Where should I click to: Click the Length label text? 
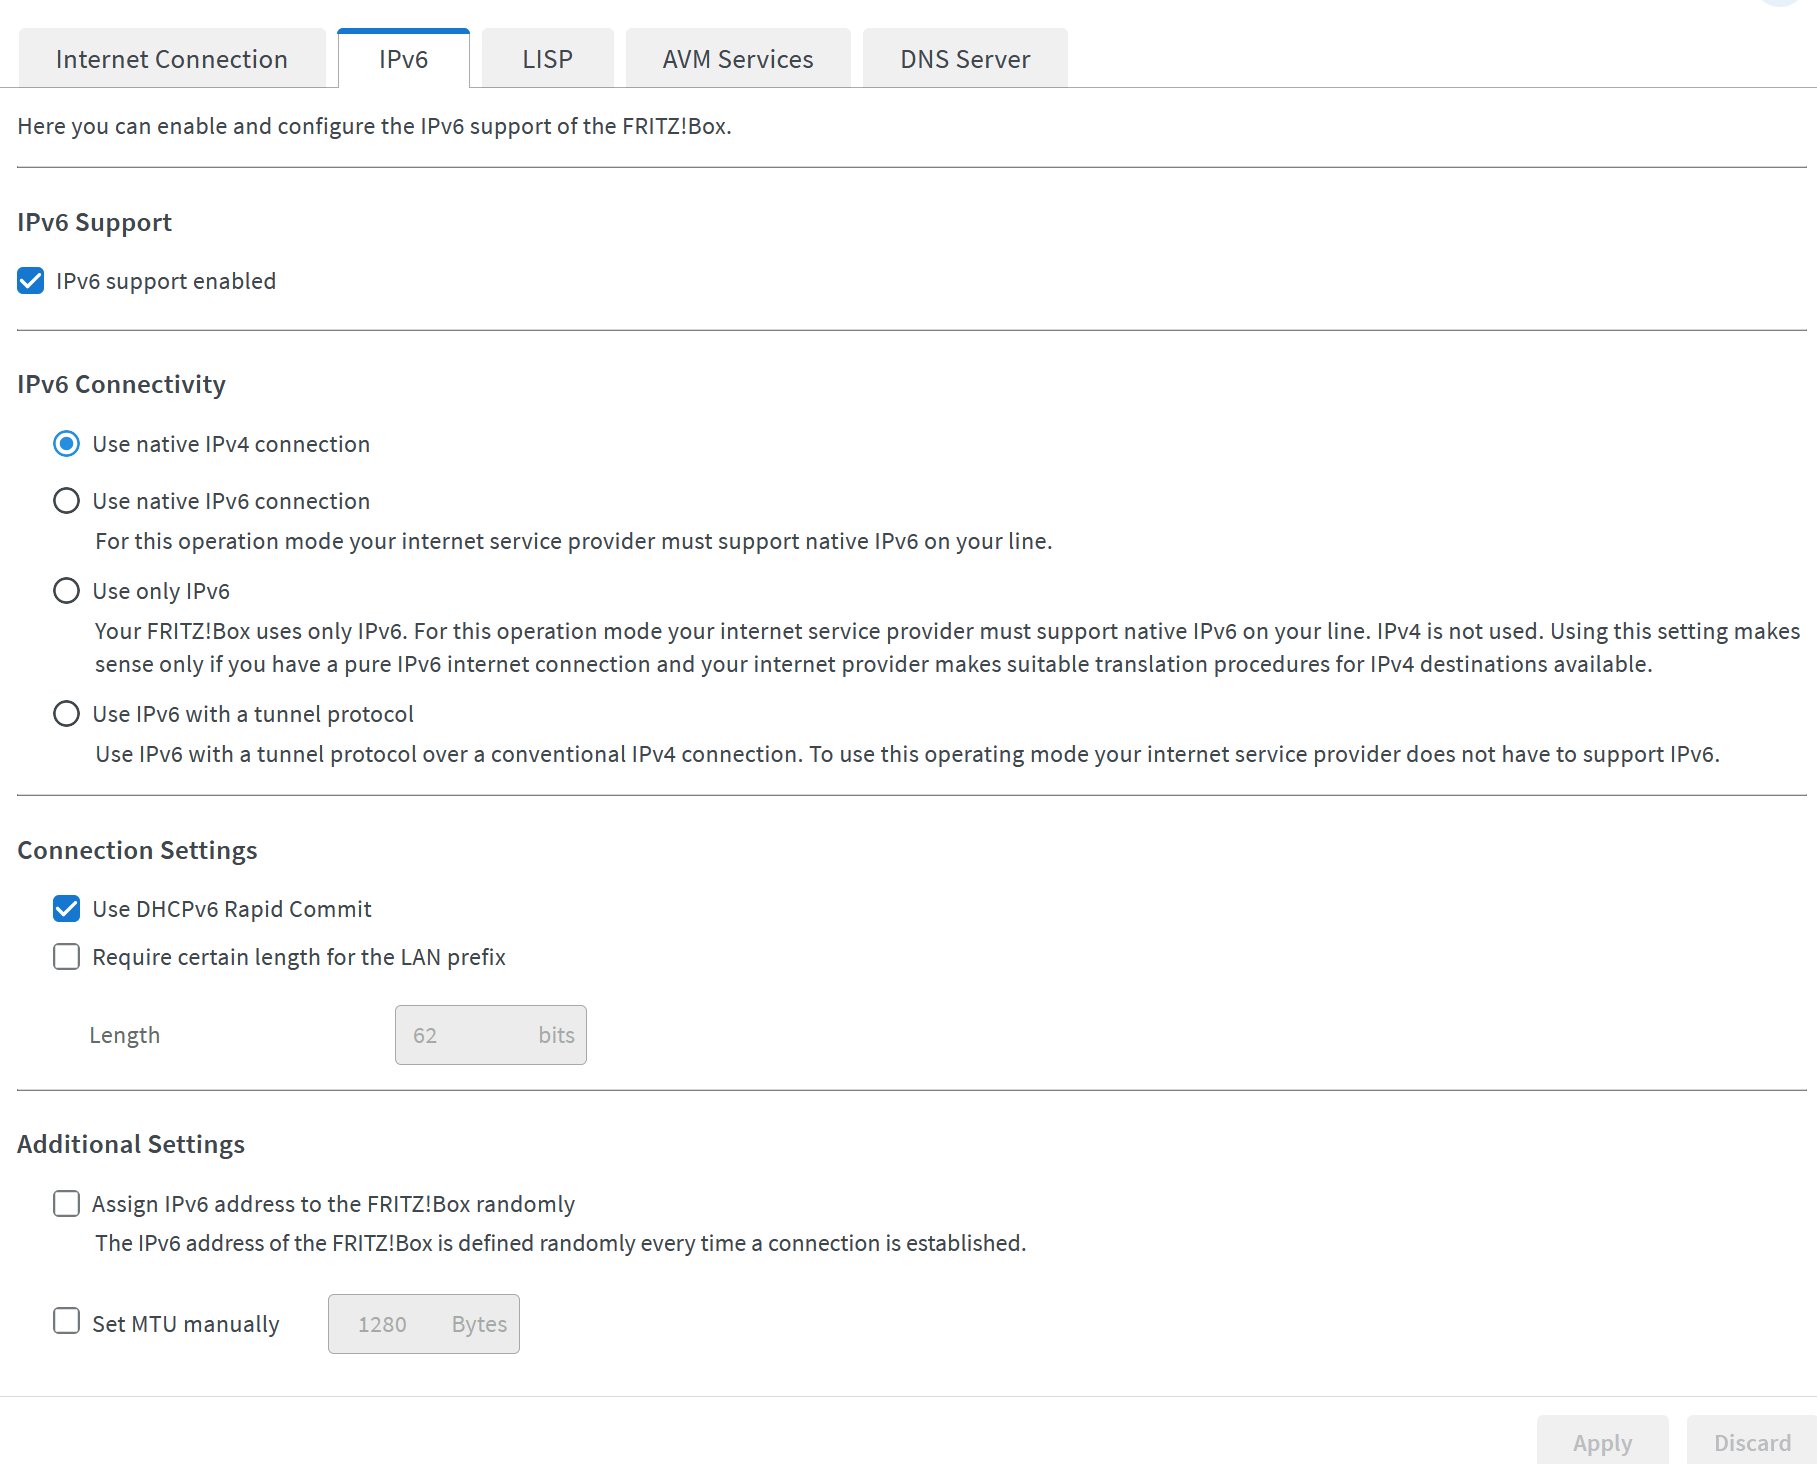tap(125, 1035)
